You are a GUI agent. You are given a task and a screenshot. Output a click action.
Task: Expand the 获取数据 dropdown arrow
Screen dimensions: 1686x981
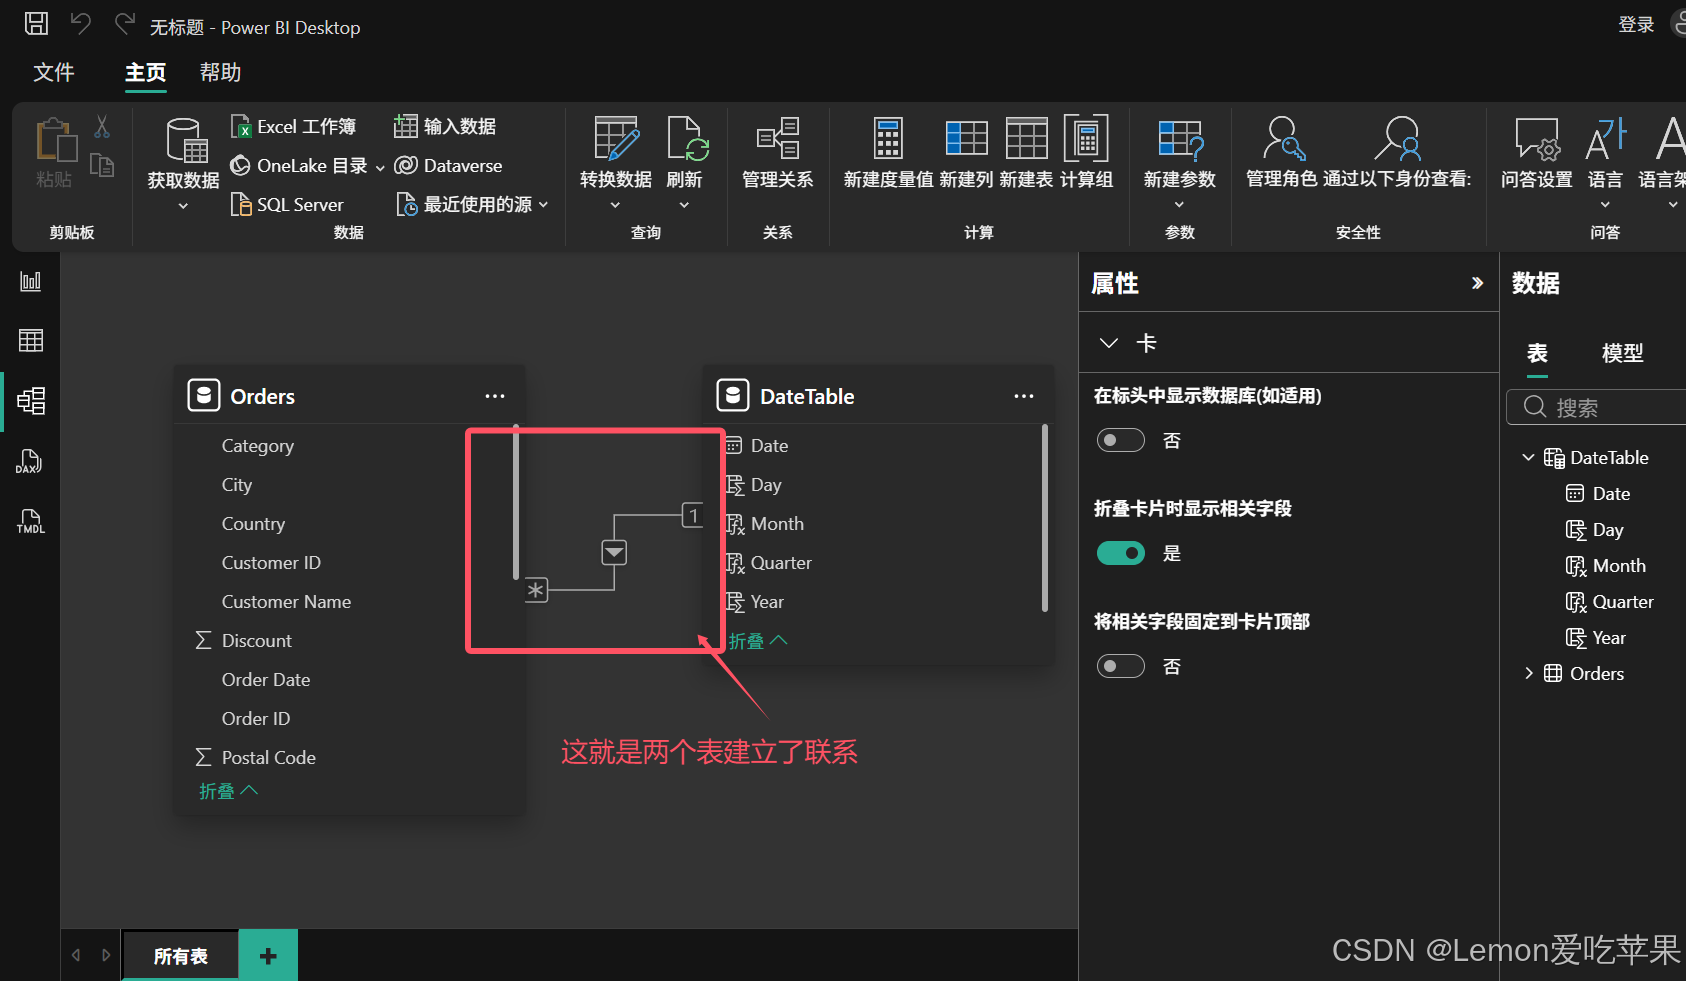(x=183, y=206)
